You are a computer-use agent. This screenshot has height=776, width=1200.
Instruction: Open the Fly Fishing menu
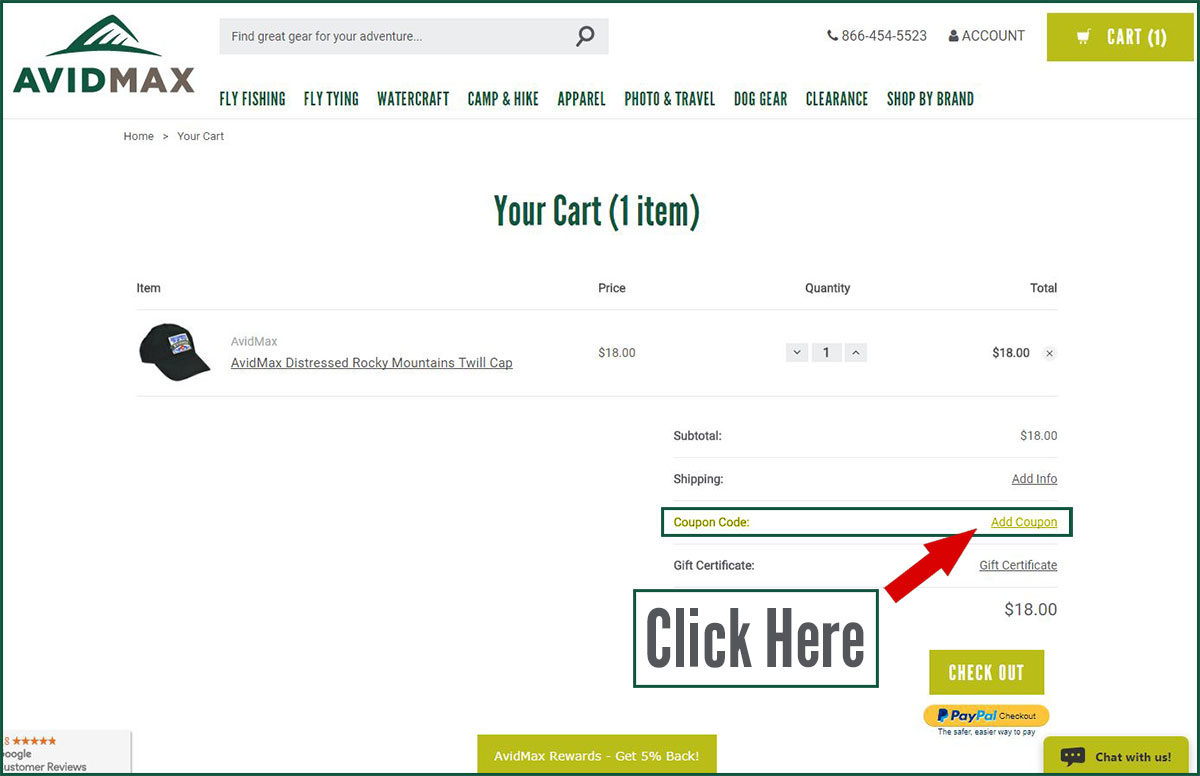tap(252, 99)
